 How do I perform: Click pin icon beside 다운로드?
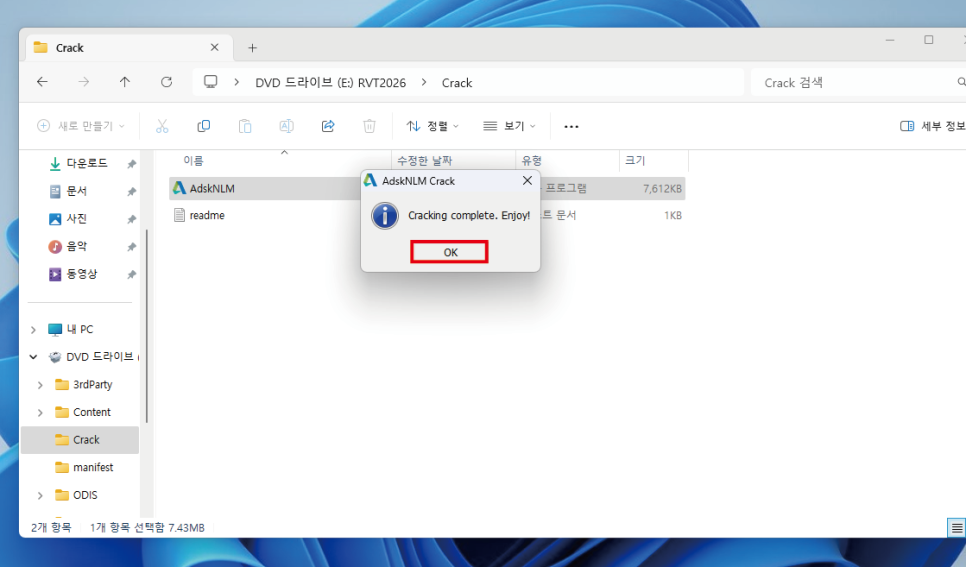point(131,164)
